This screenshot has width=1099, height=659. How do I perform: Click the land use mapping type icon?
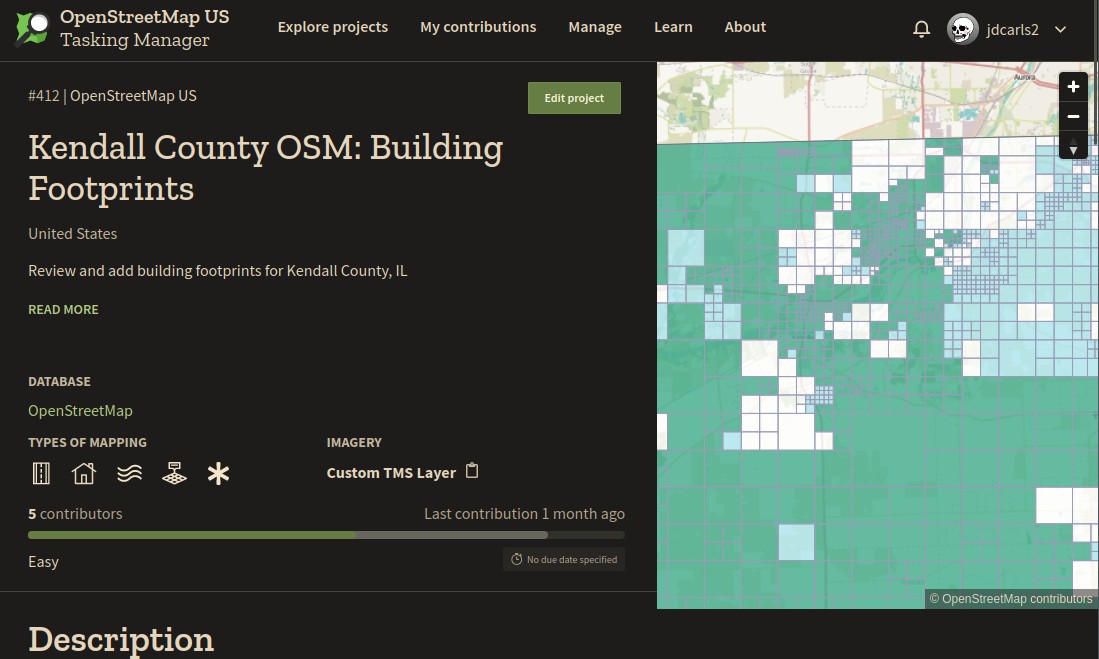click(x=174, y=473)
